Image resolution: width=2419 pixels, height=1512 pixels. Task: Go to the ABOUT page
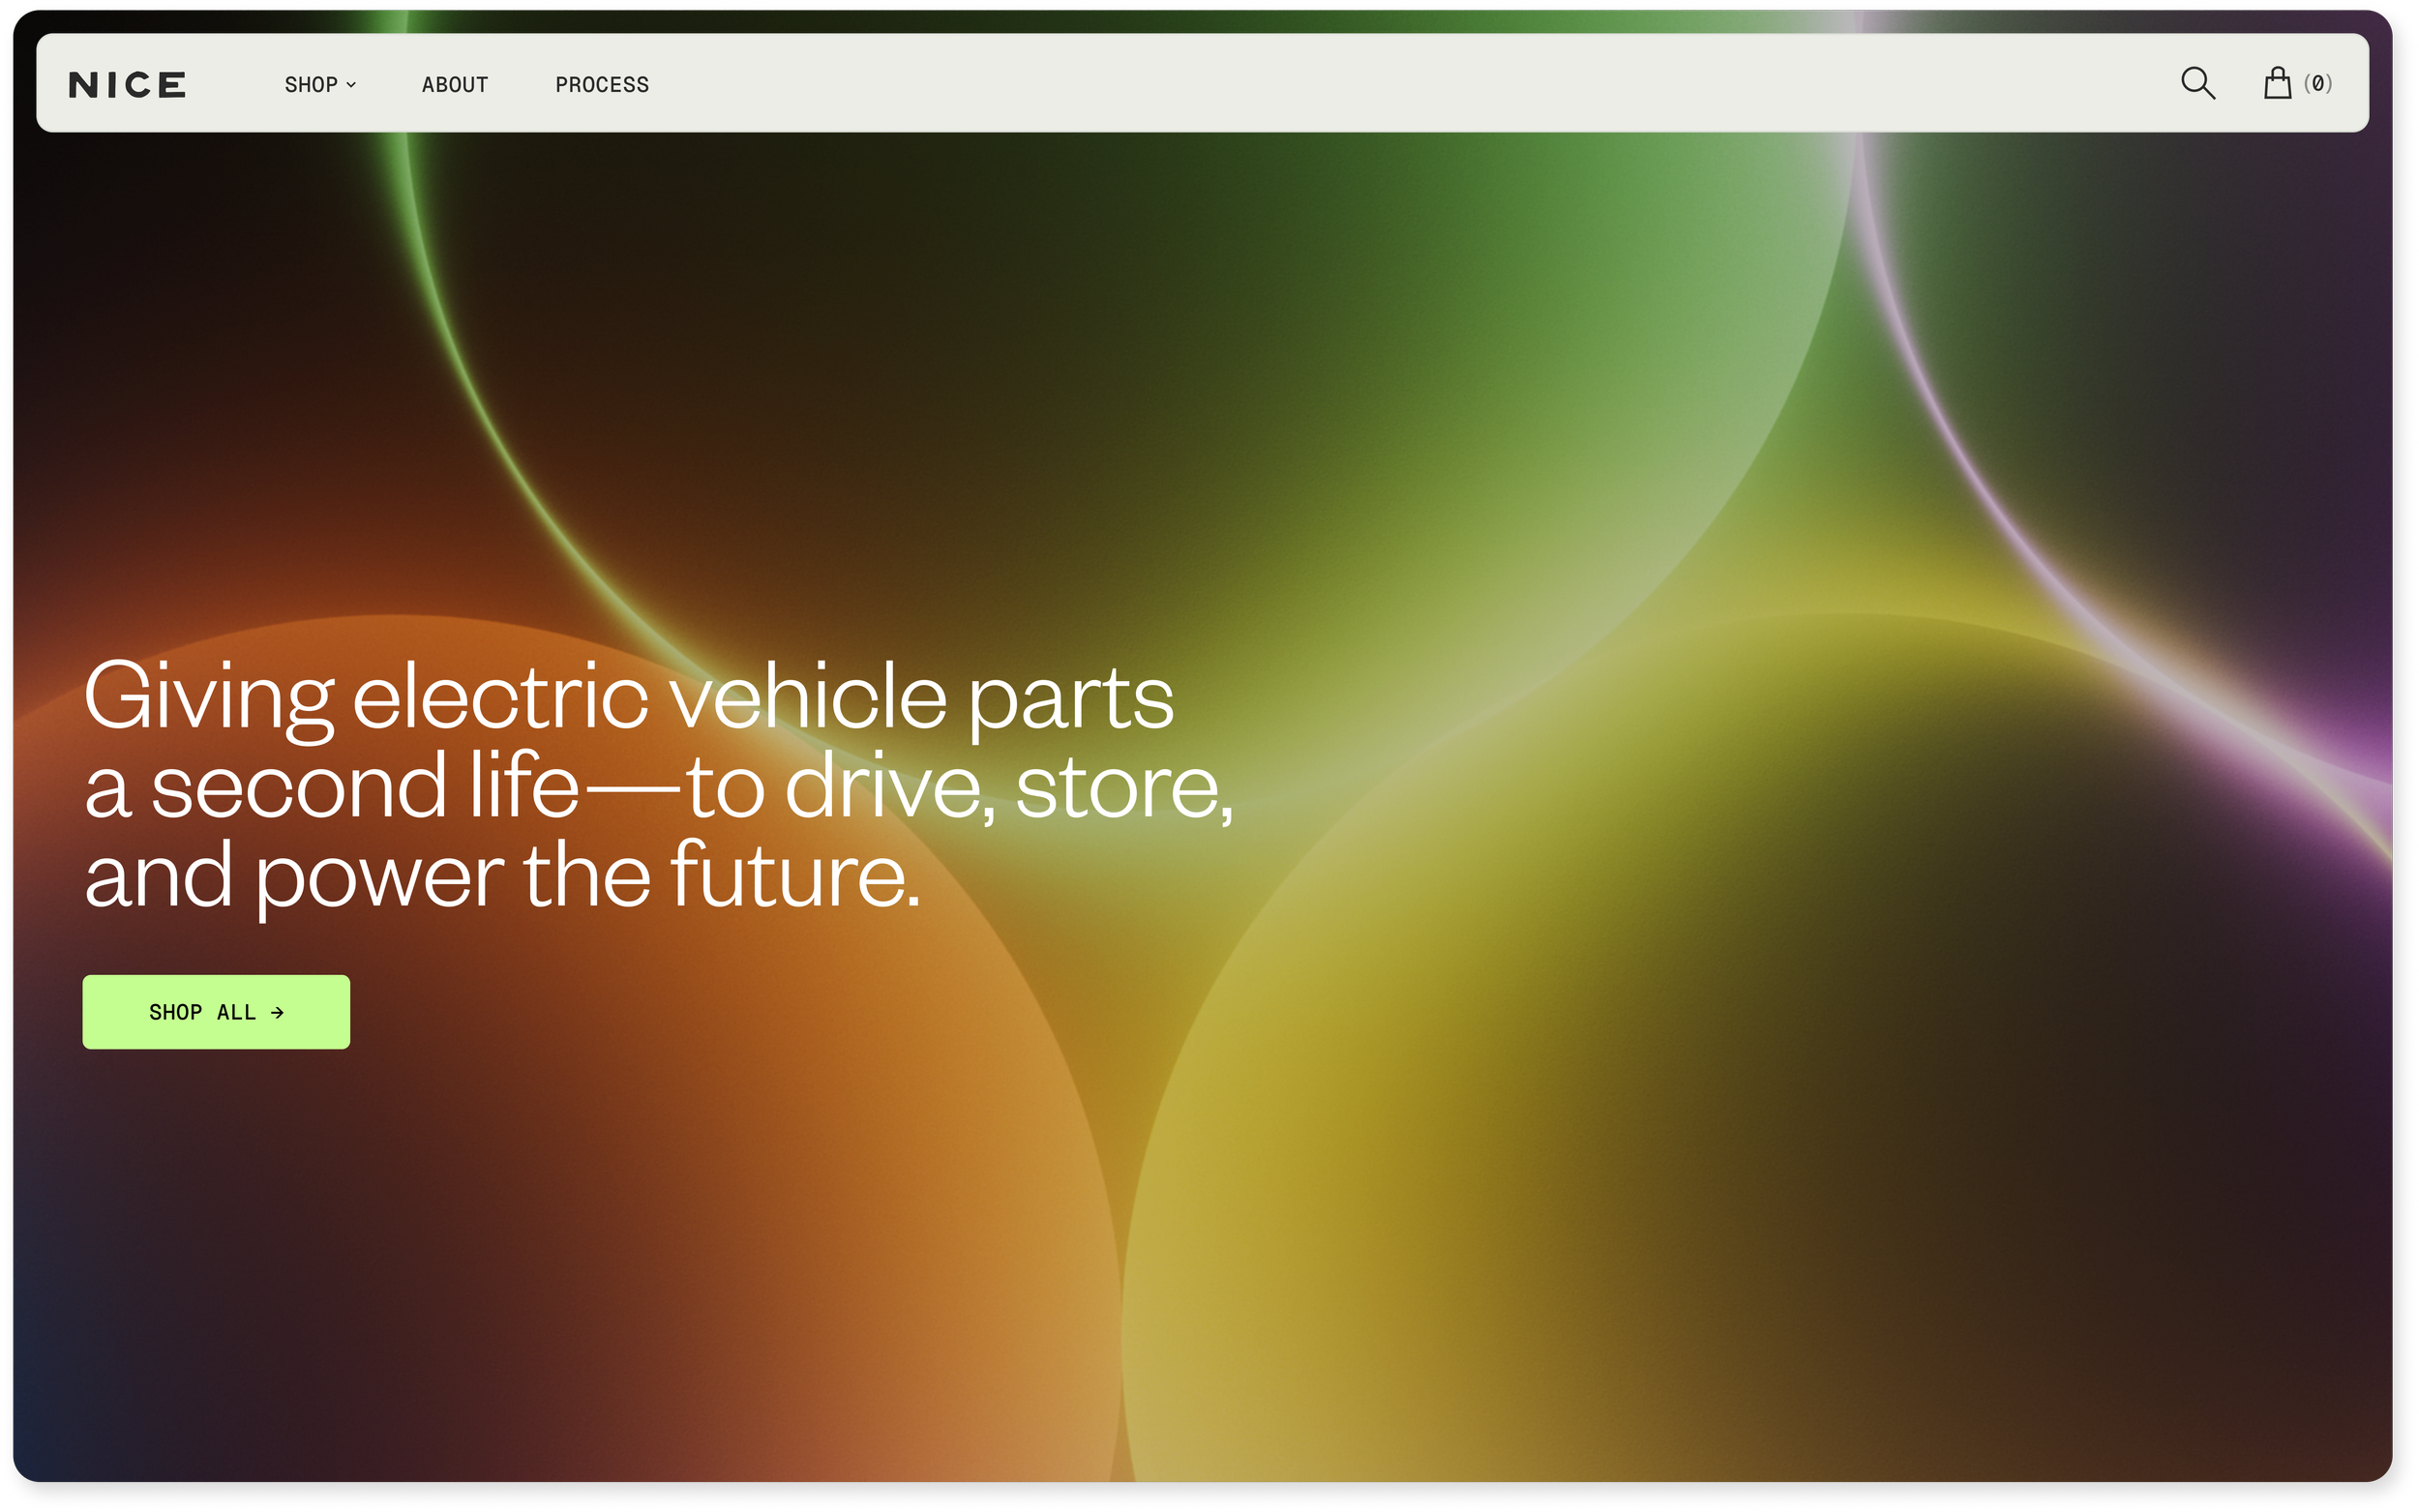[x=454, y=85]
